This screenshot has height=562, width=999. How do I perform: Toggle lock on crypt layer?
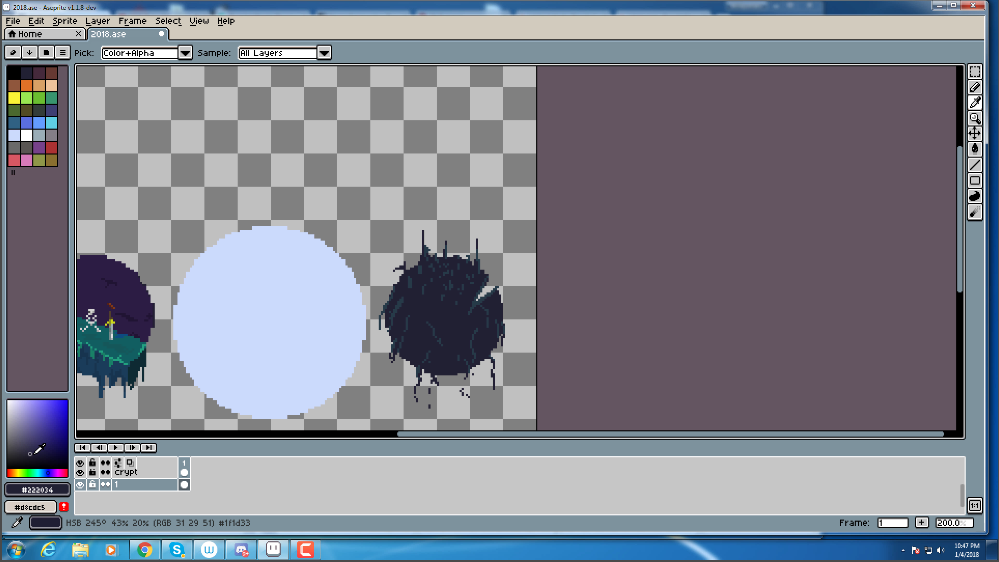click(92, 473)
